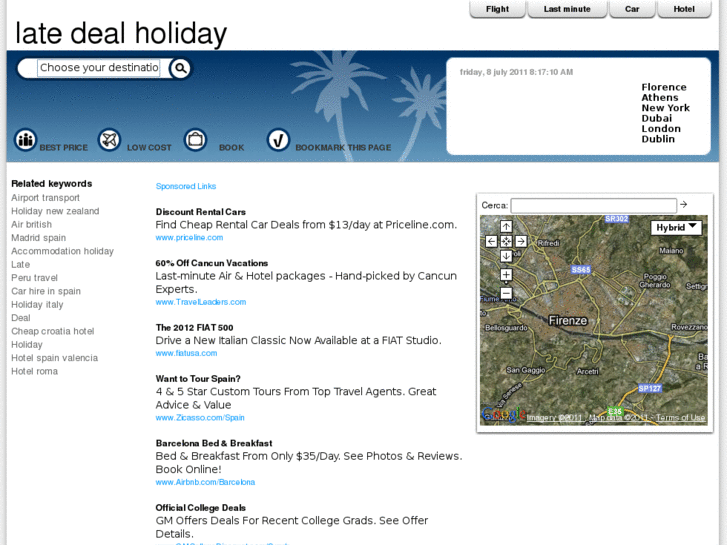This screenshot has width=727, height=545.
Task: Open Madrid spain keyword
Action: point(38,238)
